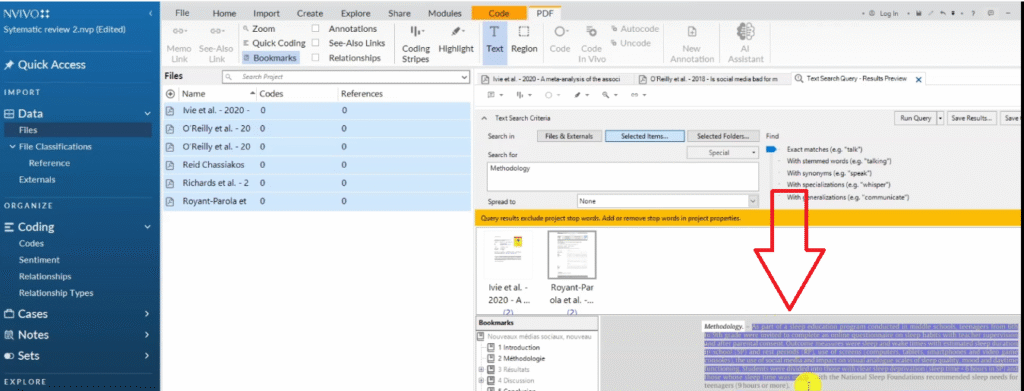Move the Find match-level slider handle
The width and height of the screenshot is (1024, 391).
coord(771,149)
